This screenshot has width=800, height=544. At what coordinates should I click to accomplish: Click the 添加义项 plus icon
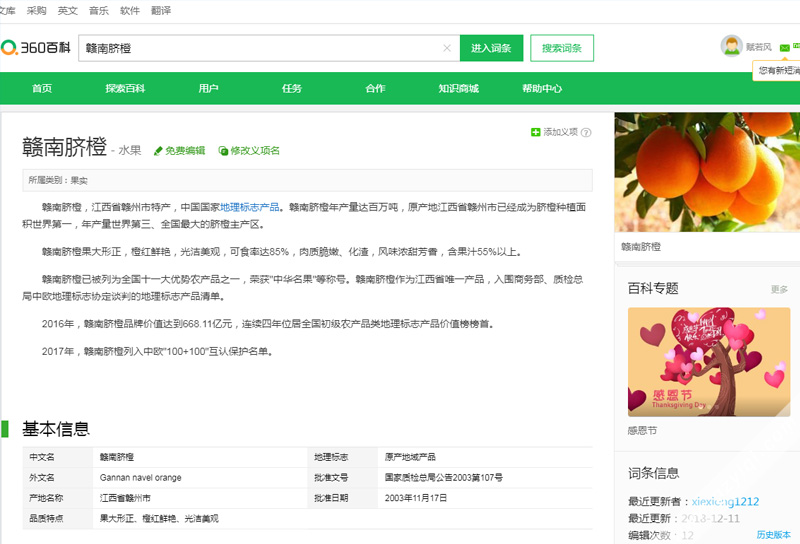(535, 132)
